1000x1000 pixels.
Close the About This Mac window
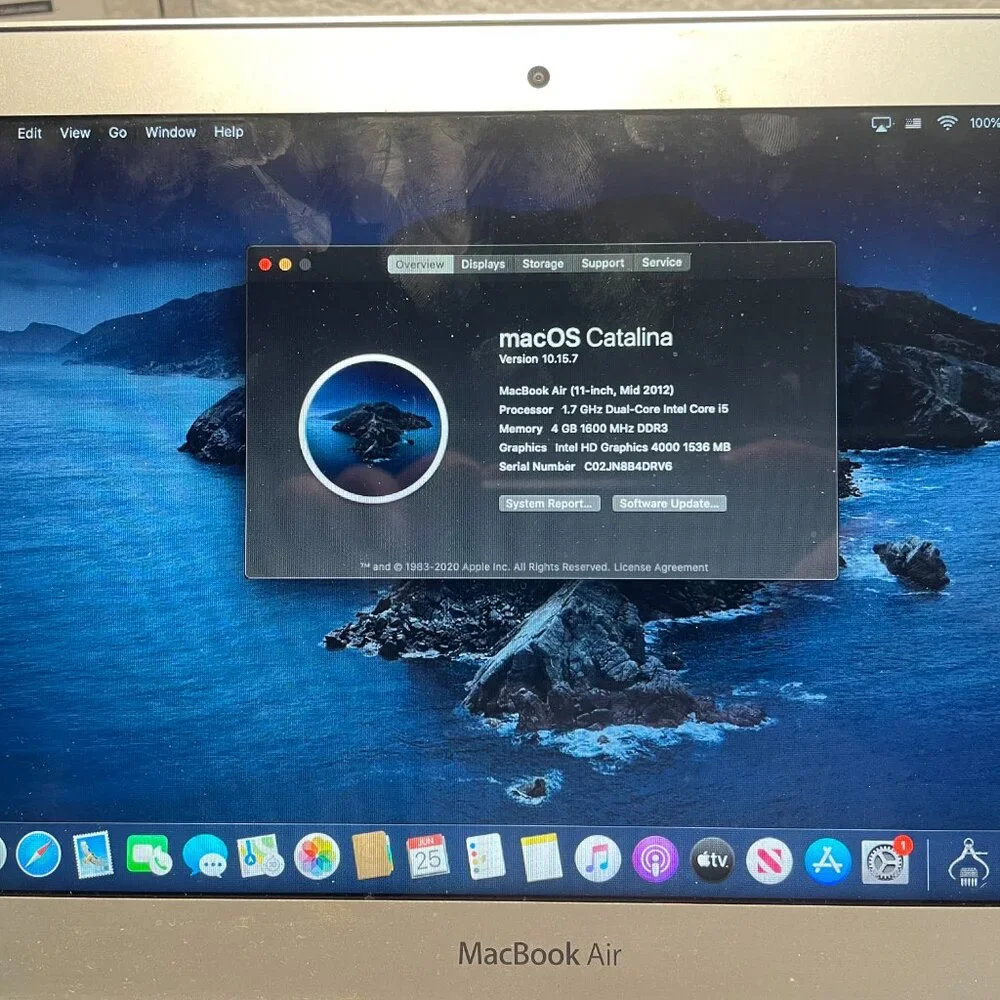point(265,264)
